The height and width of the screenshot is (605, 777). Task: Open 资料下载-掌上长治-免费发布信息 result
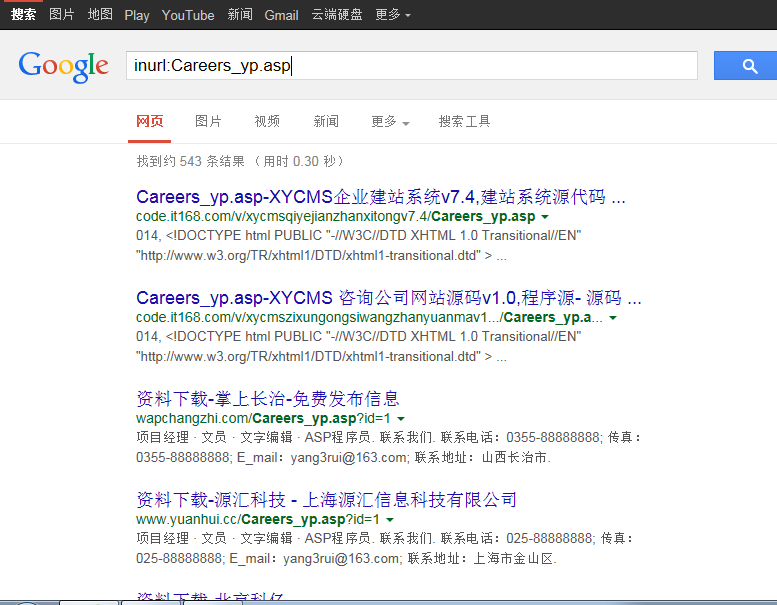click(268, 399)
